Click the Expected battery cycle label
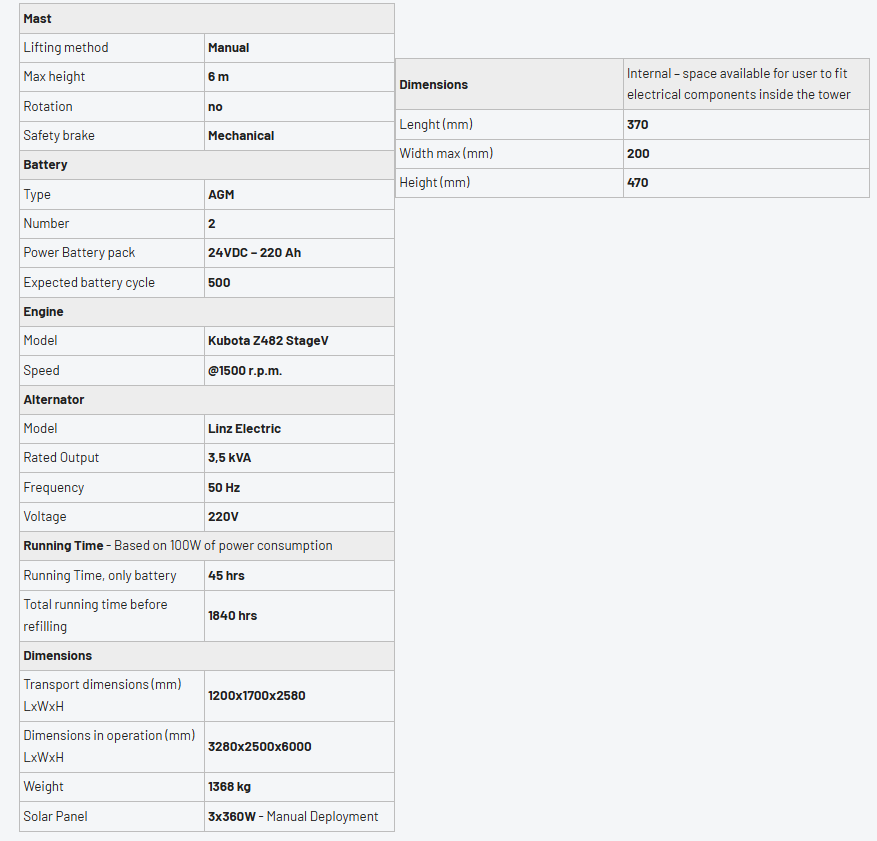The width and height of the screenshot is (877, 841). coord(89,283)
